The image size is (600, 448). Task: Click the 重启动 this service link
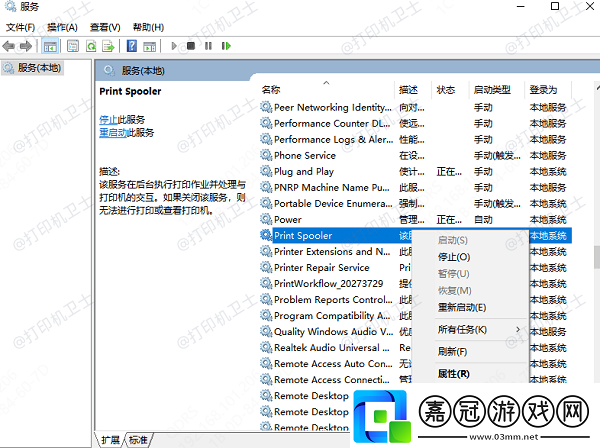tap(113, 133)
